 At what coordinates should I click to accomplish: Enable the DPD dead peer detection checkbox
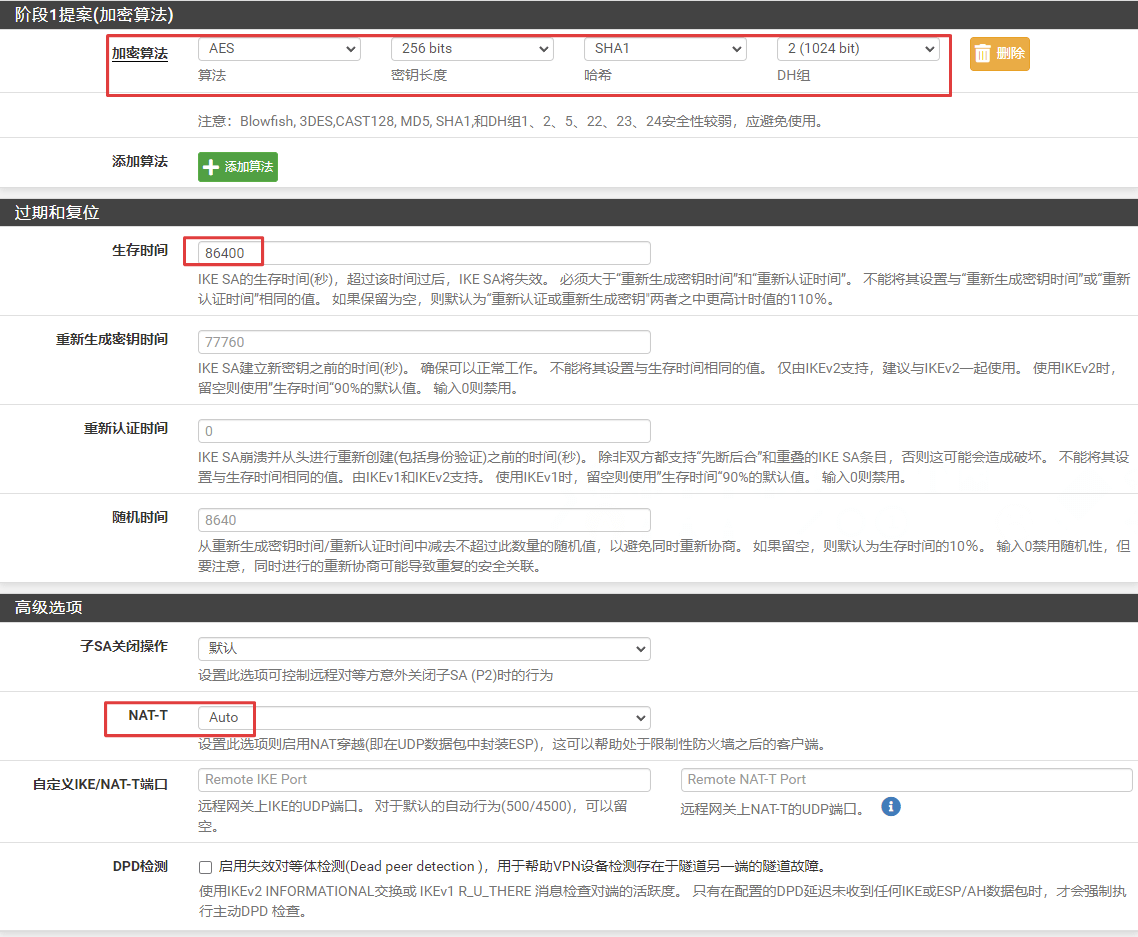click(x=205, y=867)
